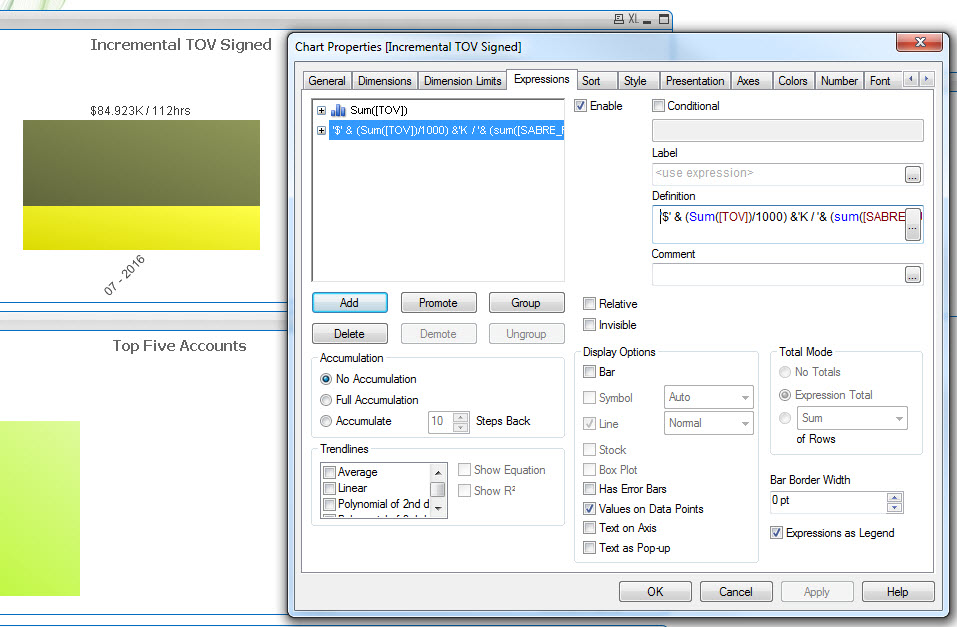Maximize the Incremental TOV Signed chart object
Screen dimensions: 957x627
pos(663,19)
